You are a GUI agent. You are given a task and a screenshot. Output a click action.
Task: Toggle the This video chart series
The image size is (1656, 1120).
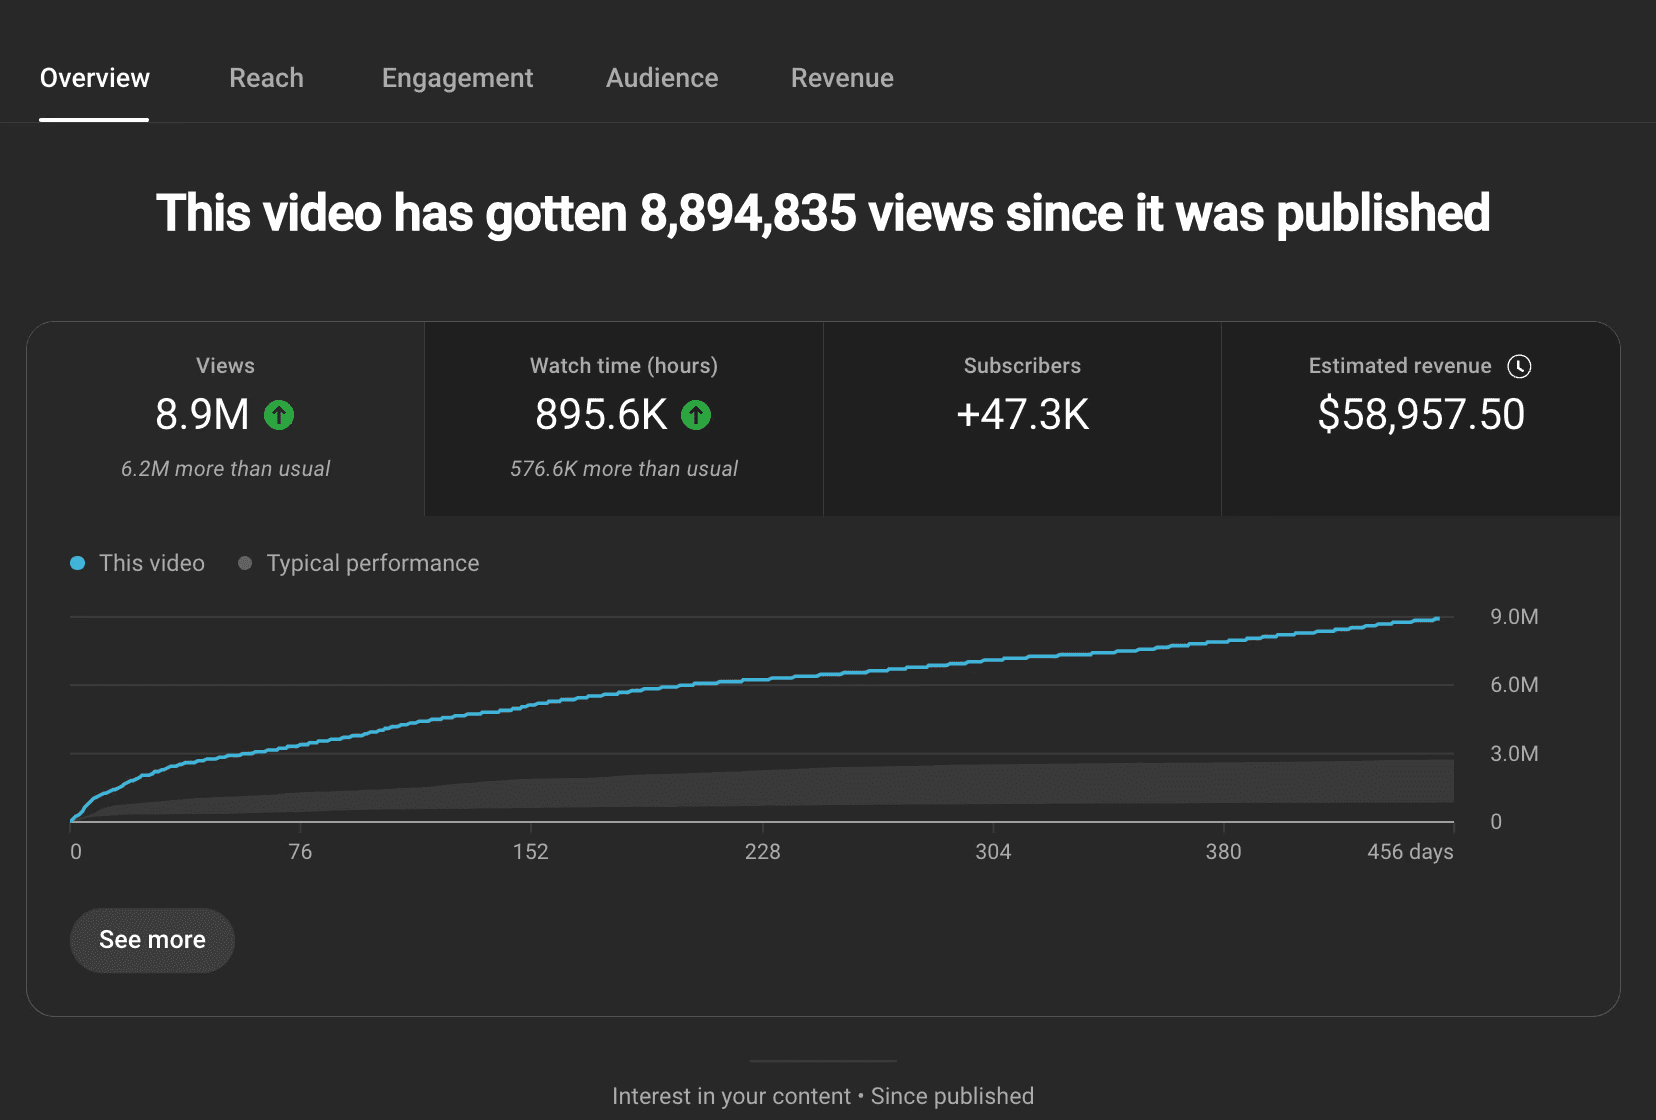(137, 563)
